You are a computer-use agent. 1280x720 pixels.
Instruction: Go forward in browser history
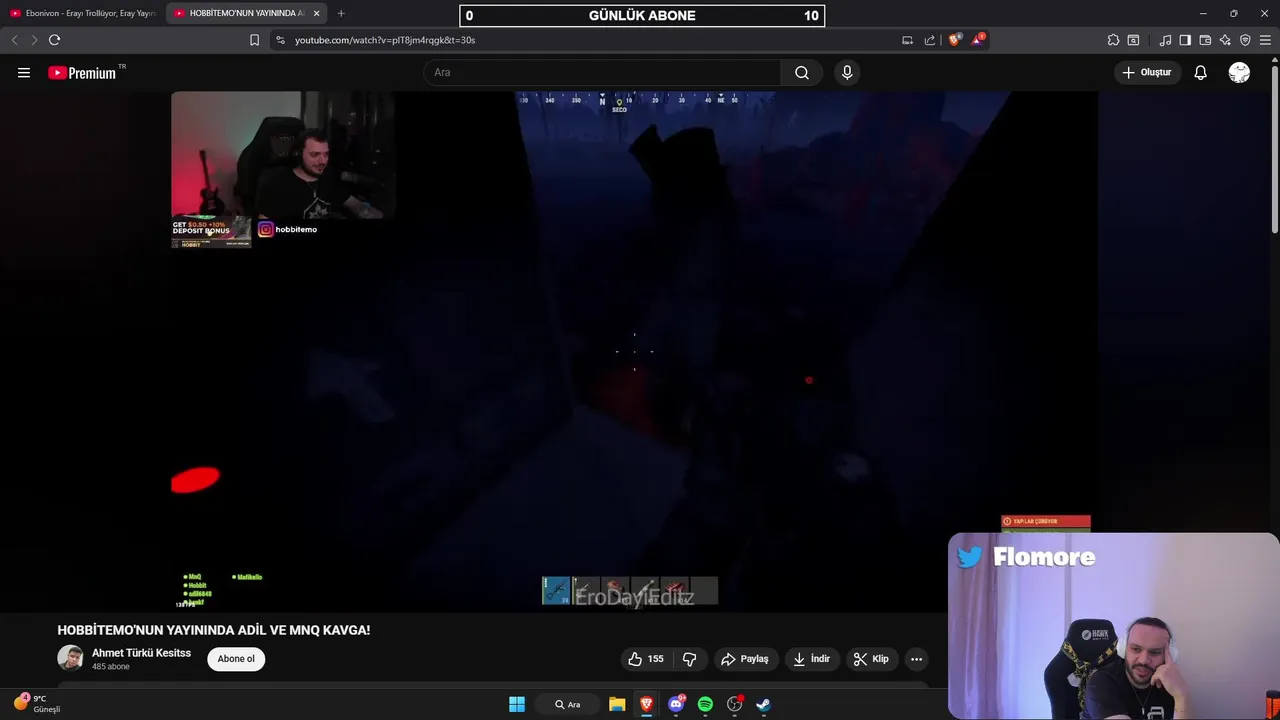(x=33, y=40)
